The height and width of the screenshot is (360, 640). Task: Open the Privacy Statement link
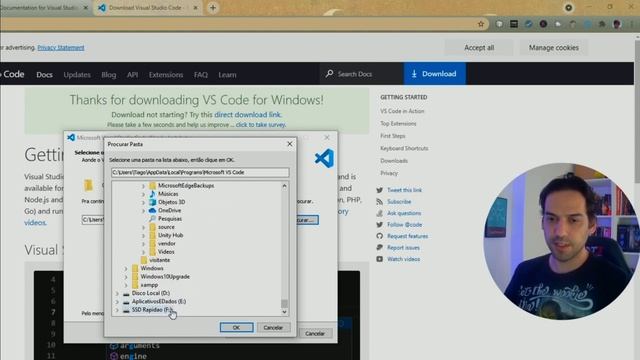click(x=61, y=48)
